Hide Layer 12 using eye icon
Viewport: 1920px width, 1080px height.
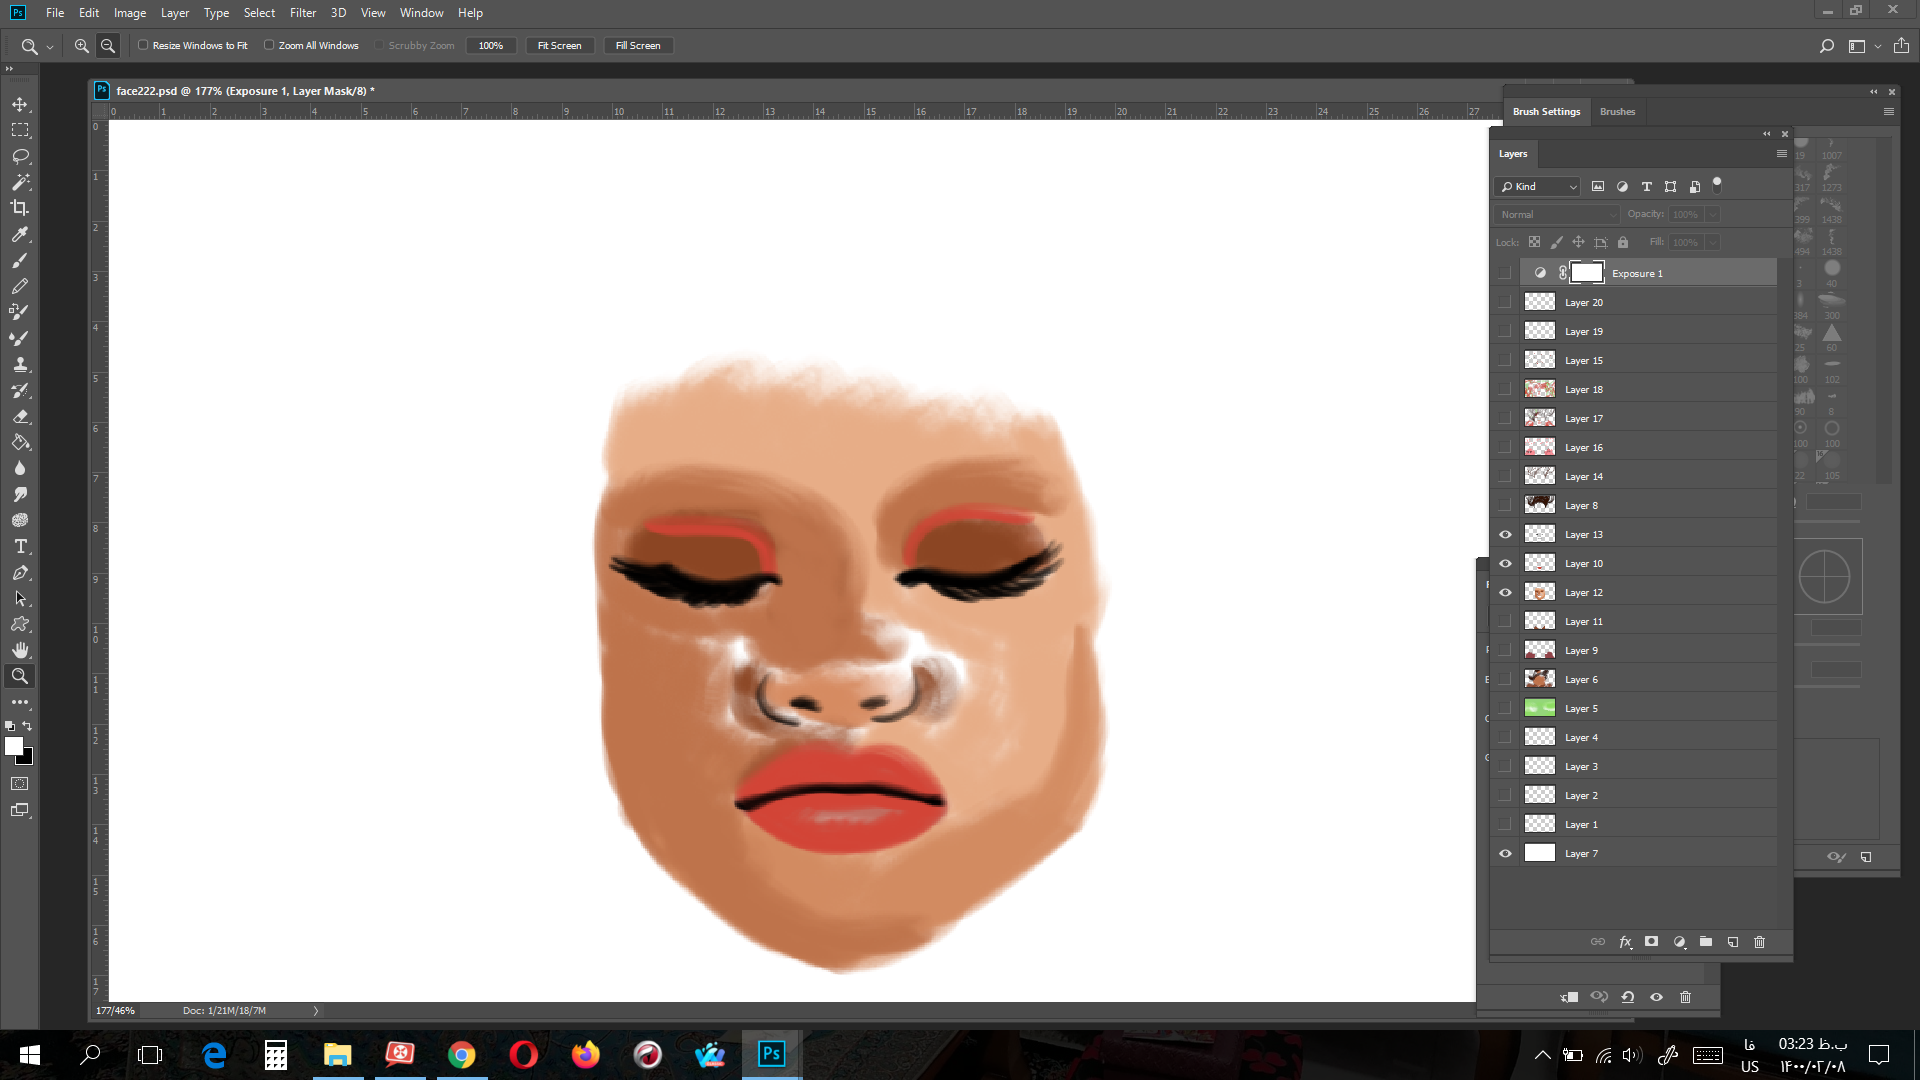[1505, 593]
